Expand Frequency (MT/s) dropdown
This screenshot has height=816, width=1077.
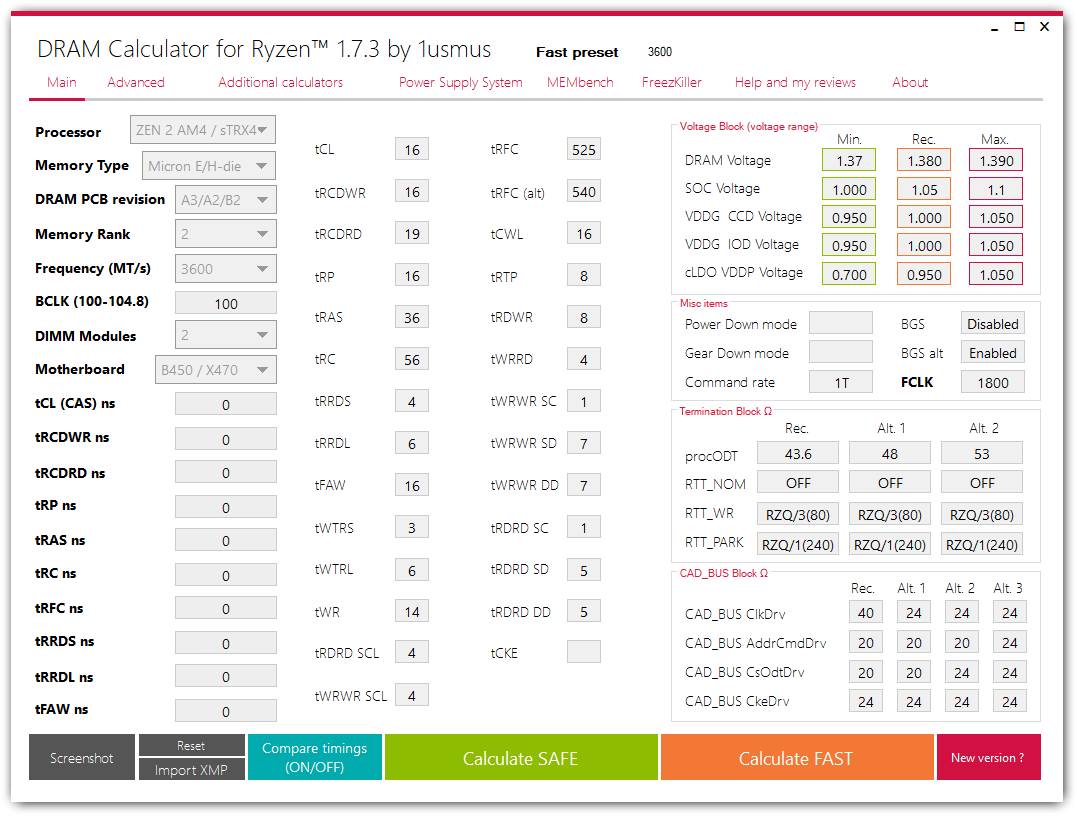tap(225, 269)
